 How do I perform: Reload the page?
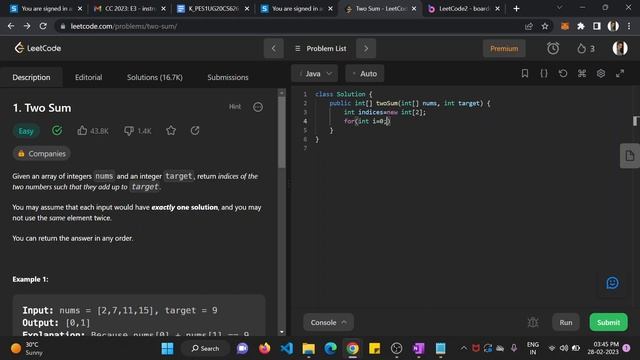(x=43, y=26)
